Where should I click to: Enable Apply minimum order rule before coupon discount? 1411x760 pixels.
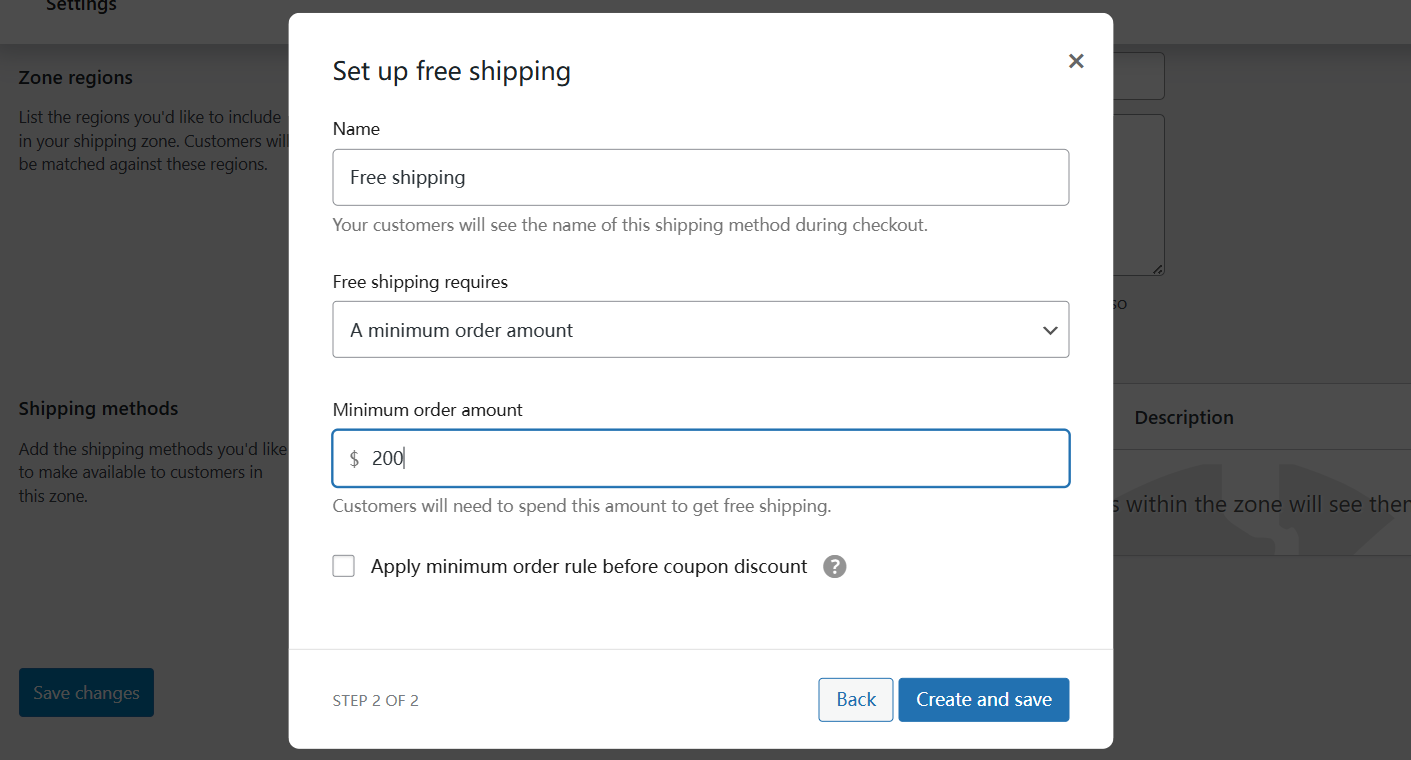click(x=343, y=565)
